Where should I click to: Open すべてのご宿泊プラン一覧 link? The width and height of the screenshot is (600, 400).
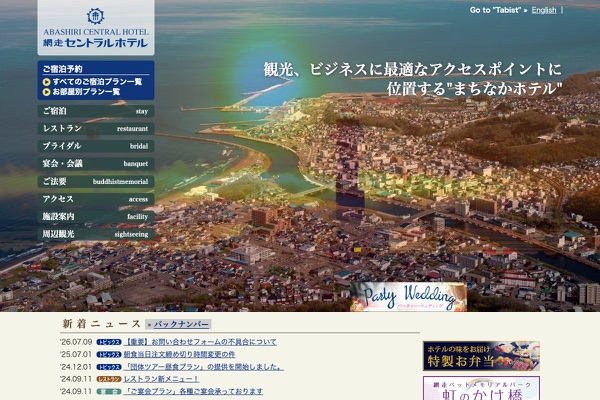pyautogui.click(x=97, y=82)
